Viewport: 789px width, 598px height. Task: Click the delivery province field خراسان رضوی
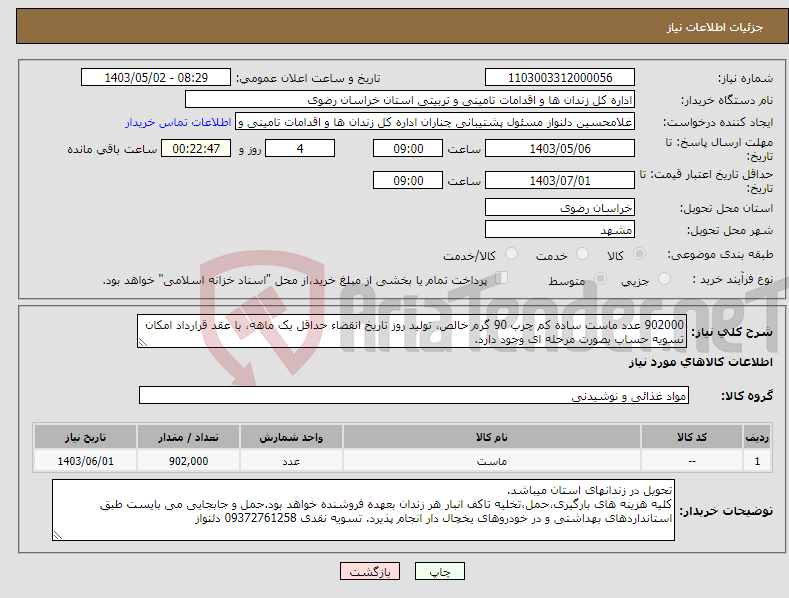pos(560,207)
